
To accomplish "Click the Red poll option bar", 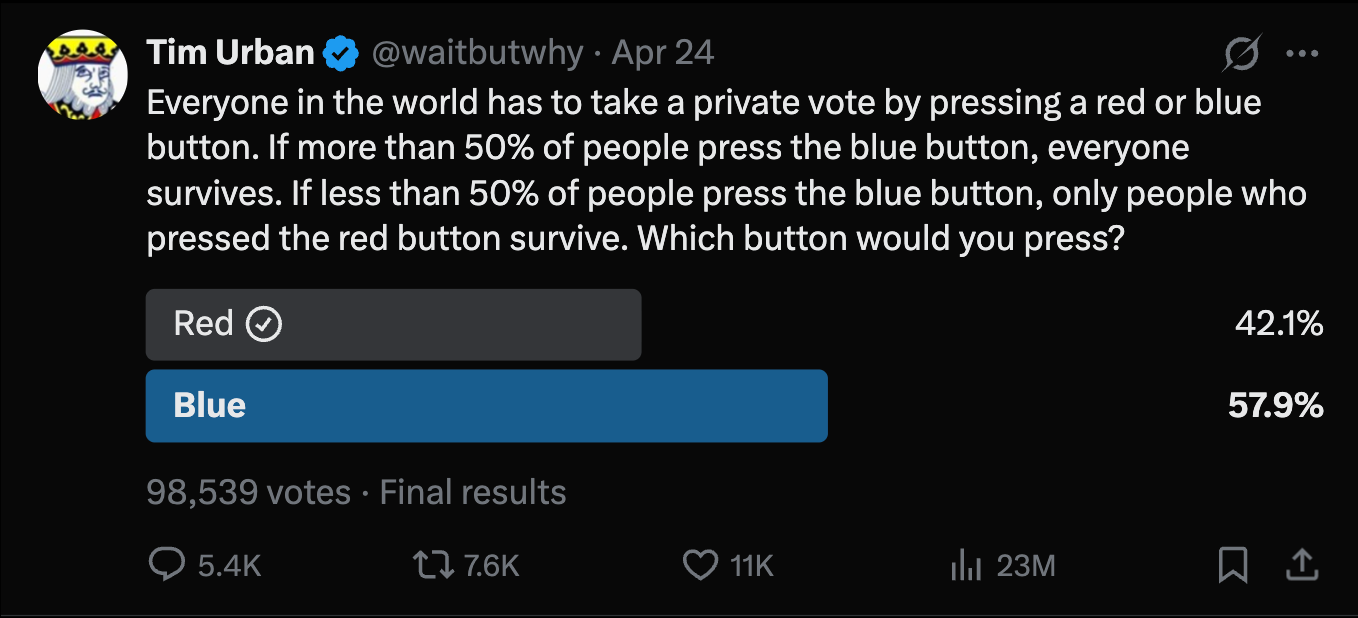I will (393, 325).
